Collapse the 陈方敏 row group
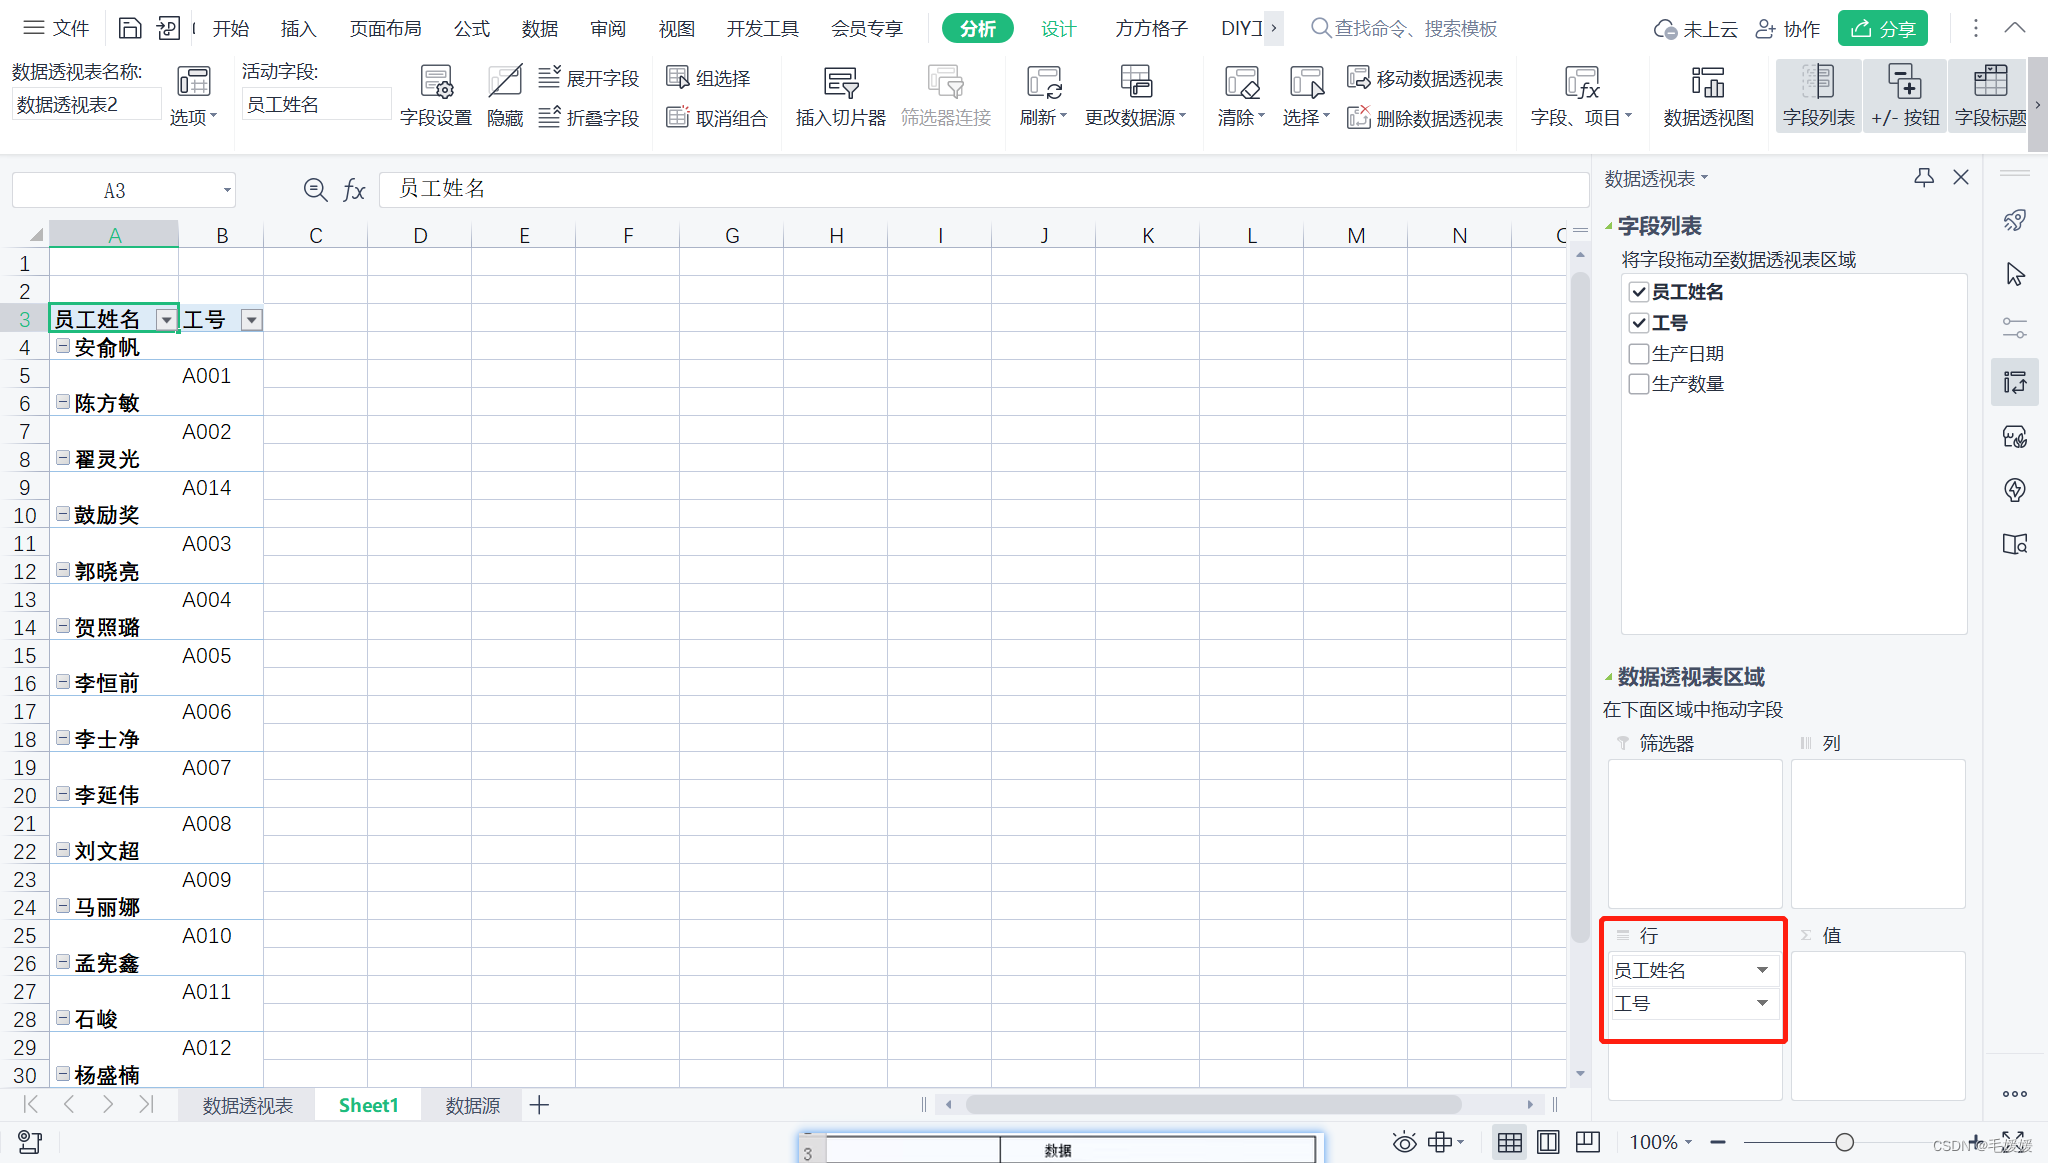This screenshot has height=1163, width=2048. click(63, 402)
